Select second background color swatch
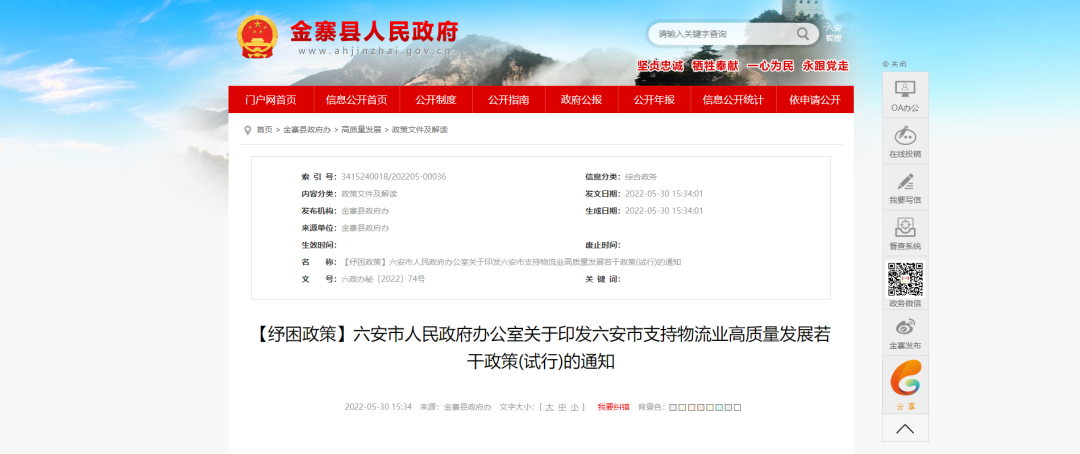Image resolution: width=1080 pixels, height=454 pixels. [x=682, y=407]
